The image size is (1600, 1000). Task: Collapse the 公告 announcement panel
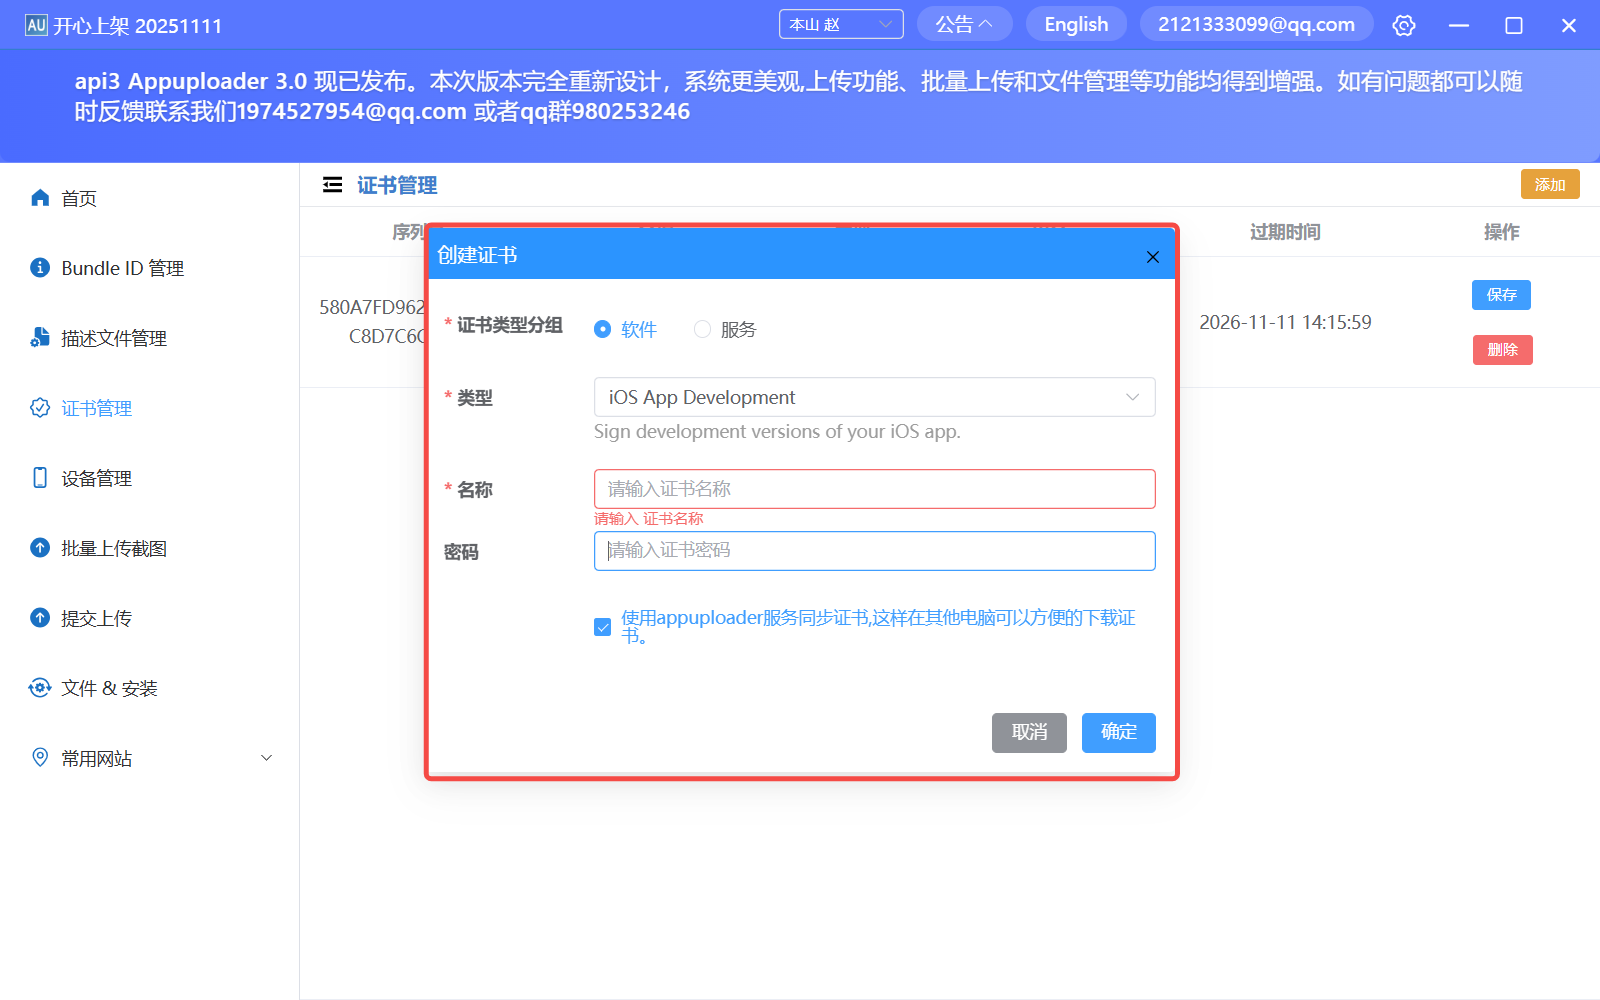[963, 23]
